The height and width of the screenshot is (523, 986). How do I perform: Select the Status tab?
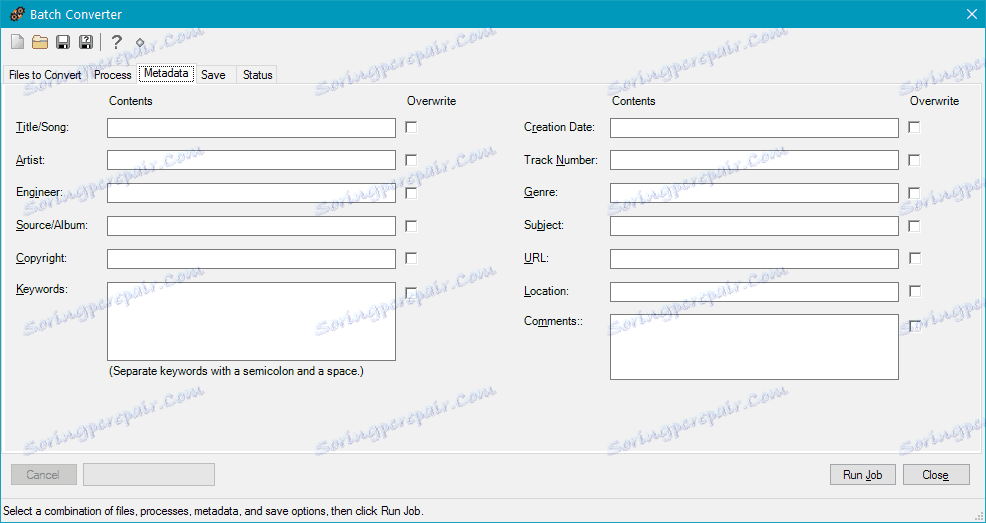click(x=258, y=75)
